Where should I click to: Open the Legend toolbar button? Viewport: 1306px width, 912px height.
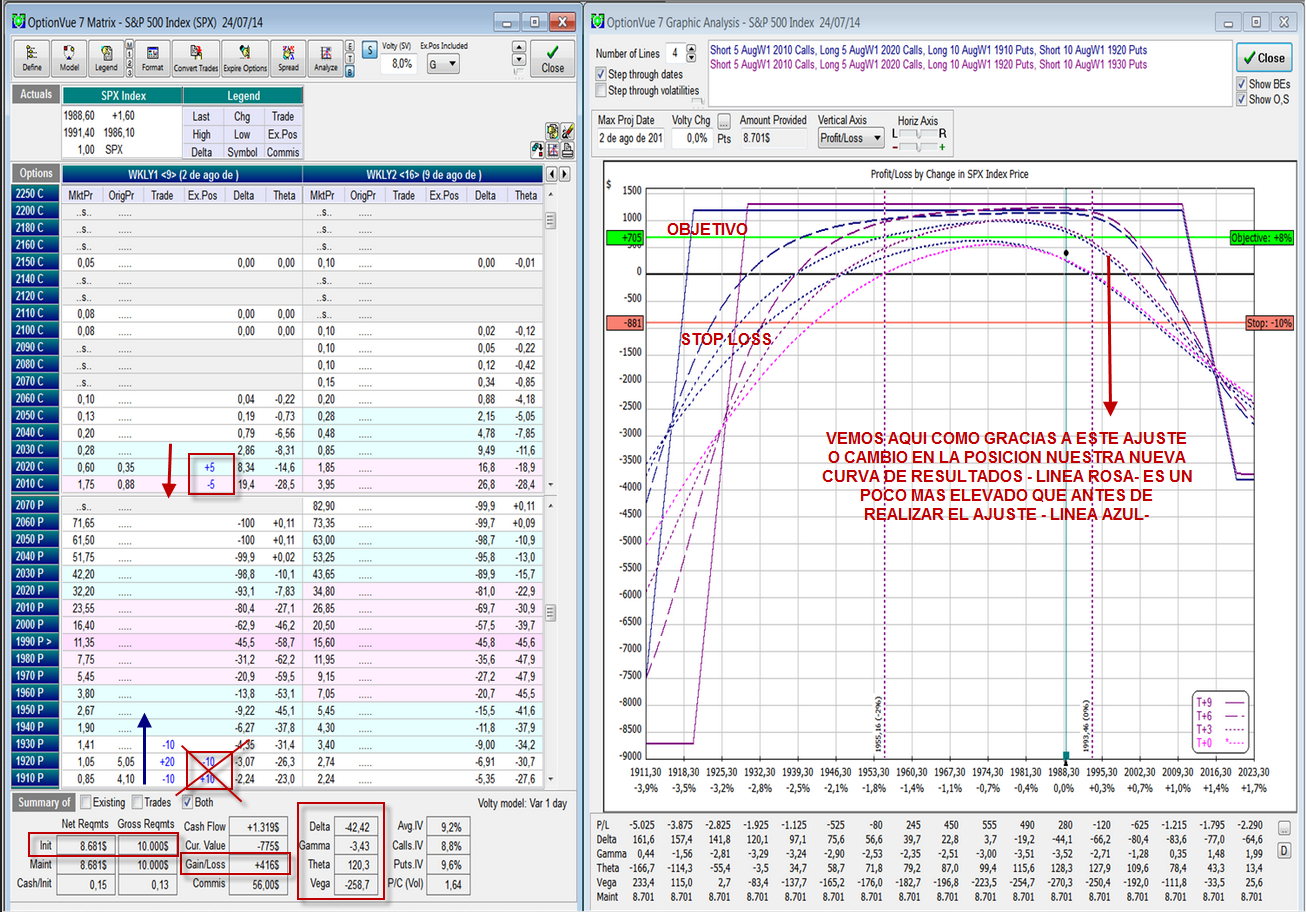pos(105,58)
